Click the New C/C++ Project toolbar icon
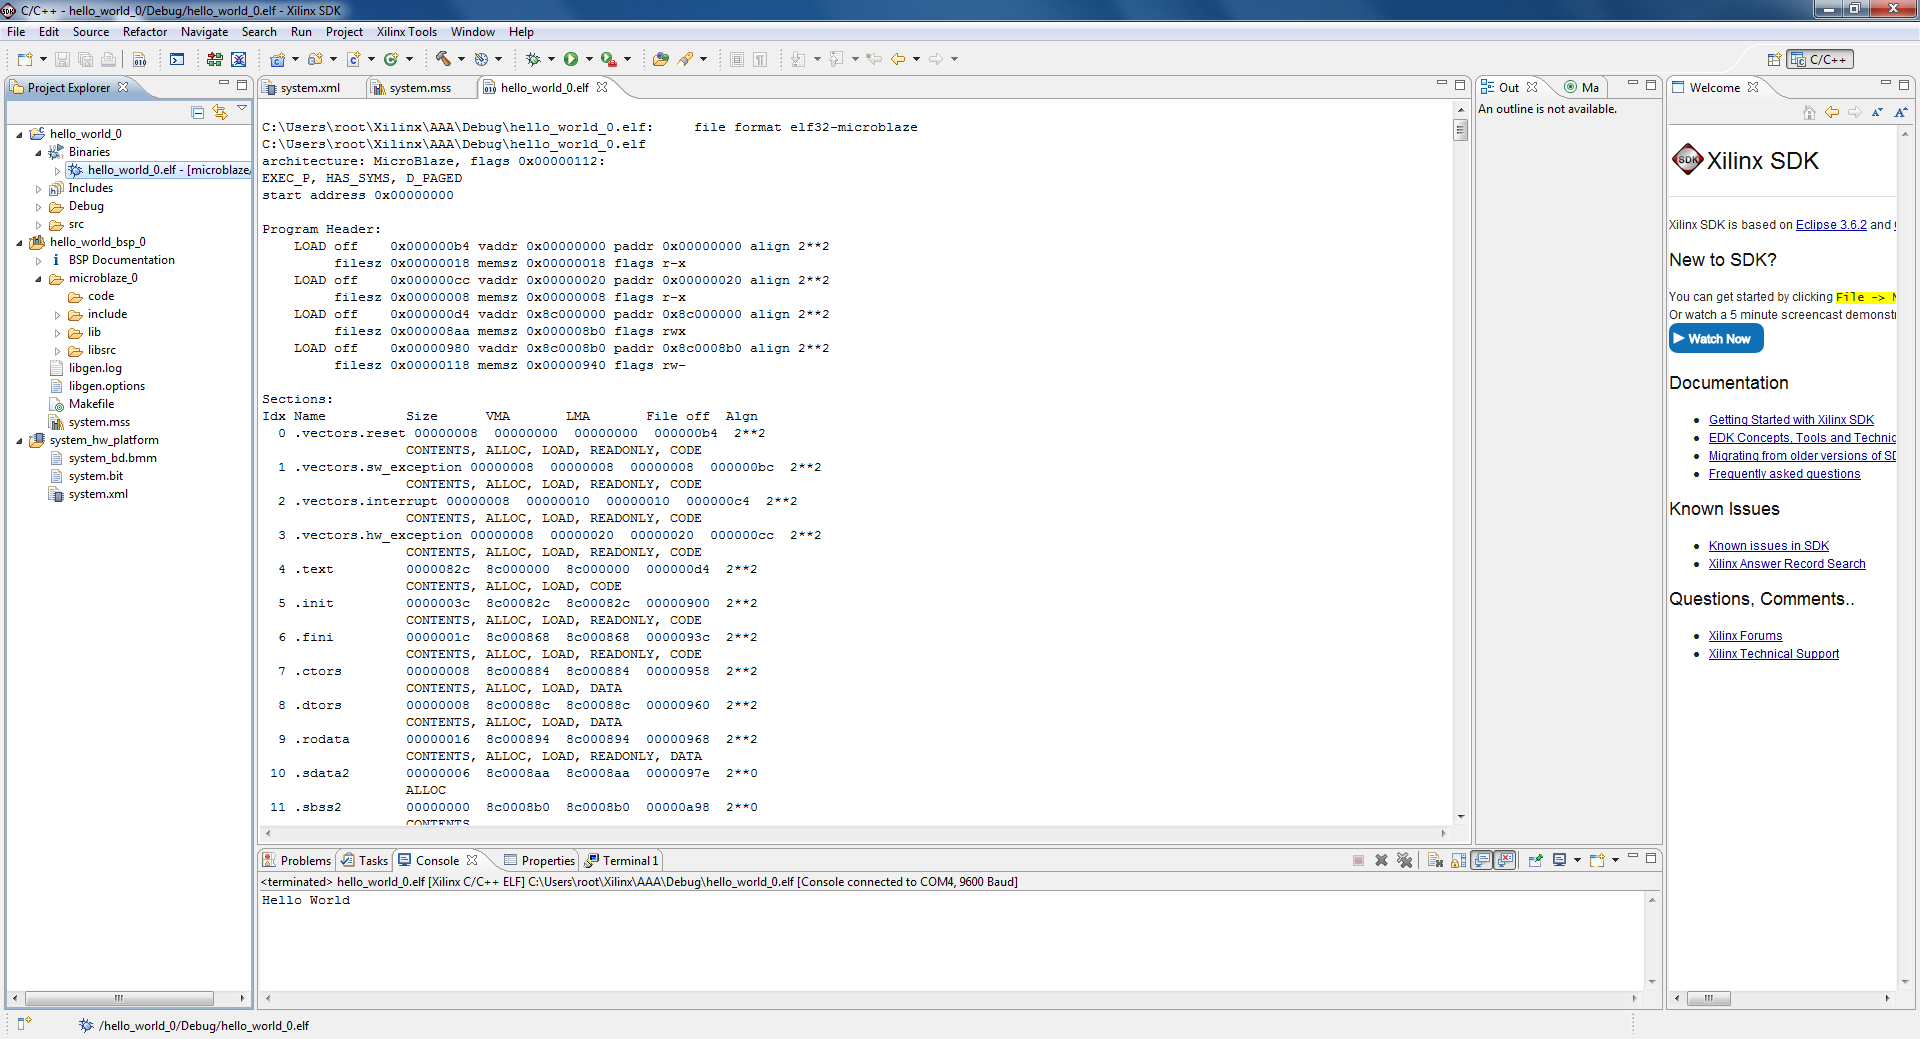Image resolution: width=1920 pixels, height=1039 pixels. 278,59
